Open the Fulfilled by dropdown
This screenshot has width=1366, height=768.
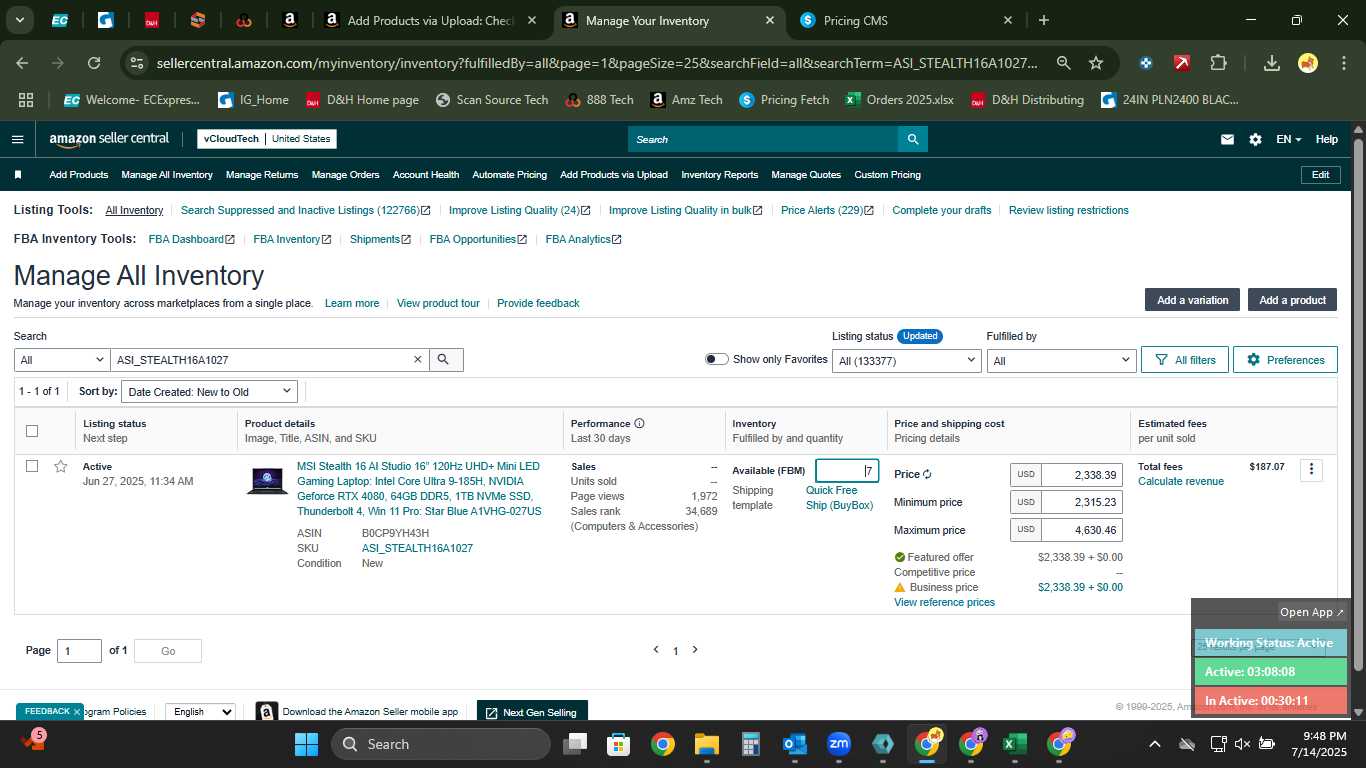click(x=1061, y=361)
